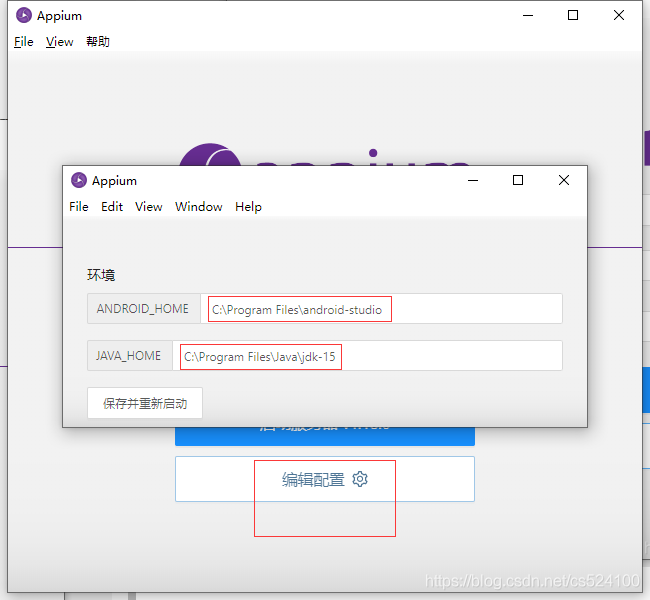This screenshot has height=600, width=650.
Task: Open Window menu in front Appium dialog
Action: coord(199,206)
